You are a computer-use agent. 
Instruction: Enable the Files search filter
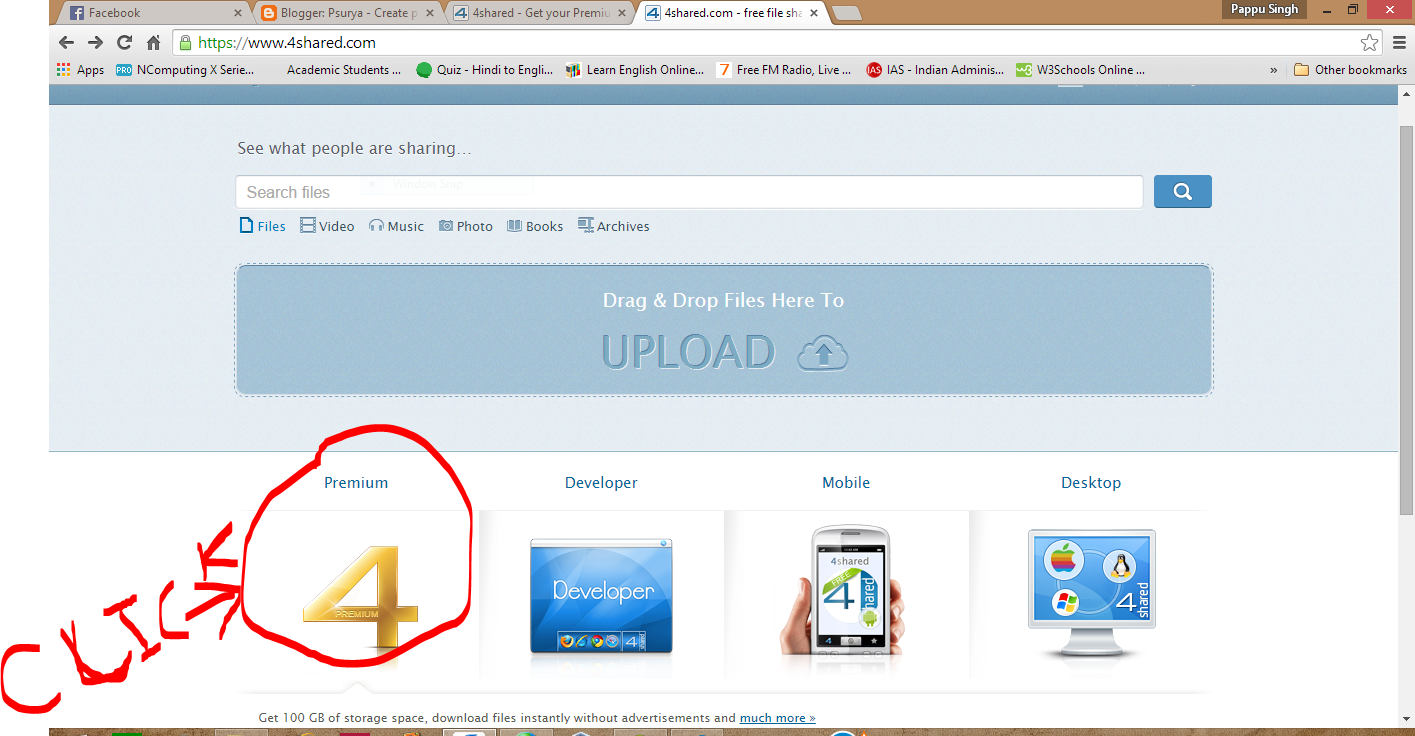(262, 226)
